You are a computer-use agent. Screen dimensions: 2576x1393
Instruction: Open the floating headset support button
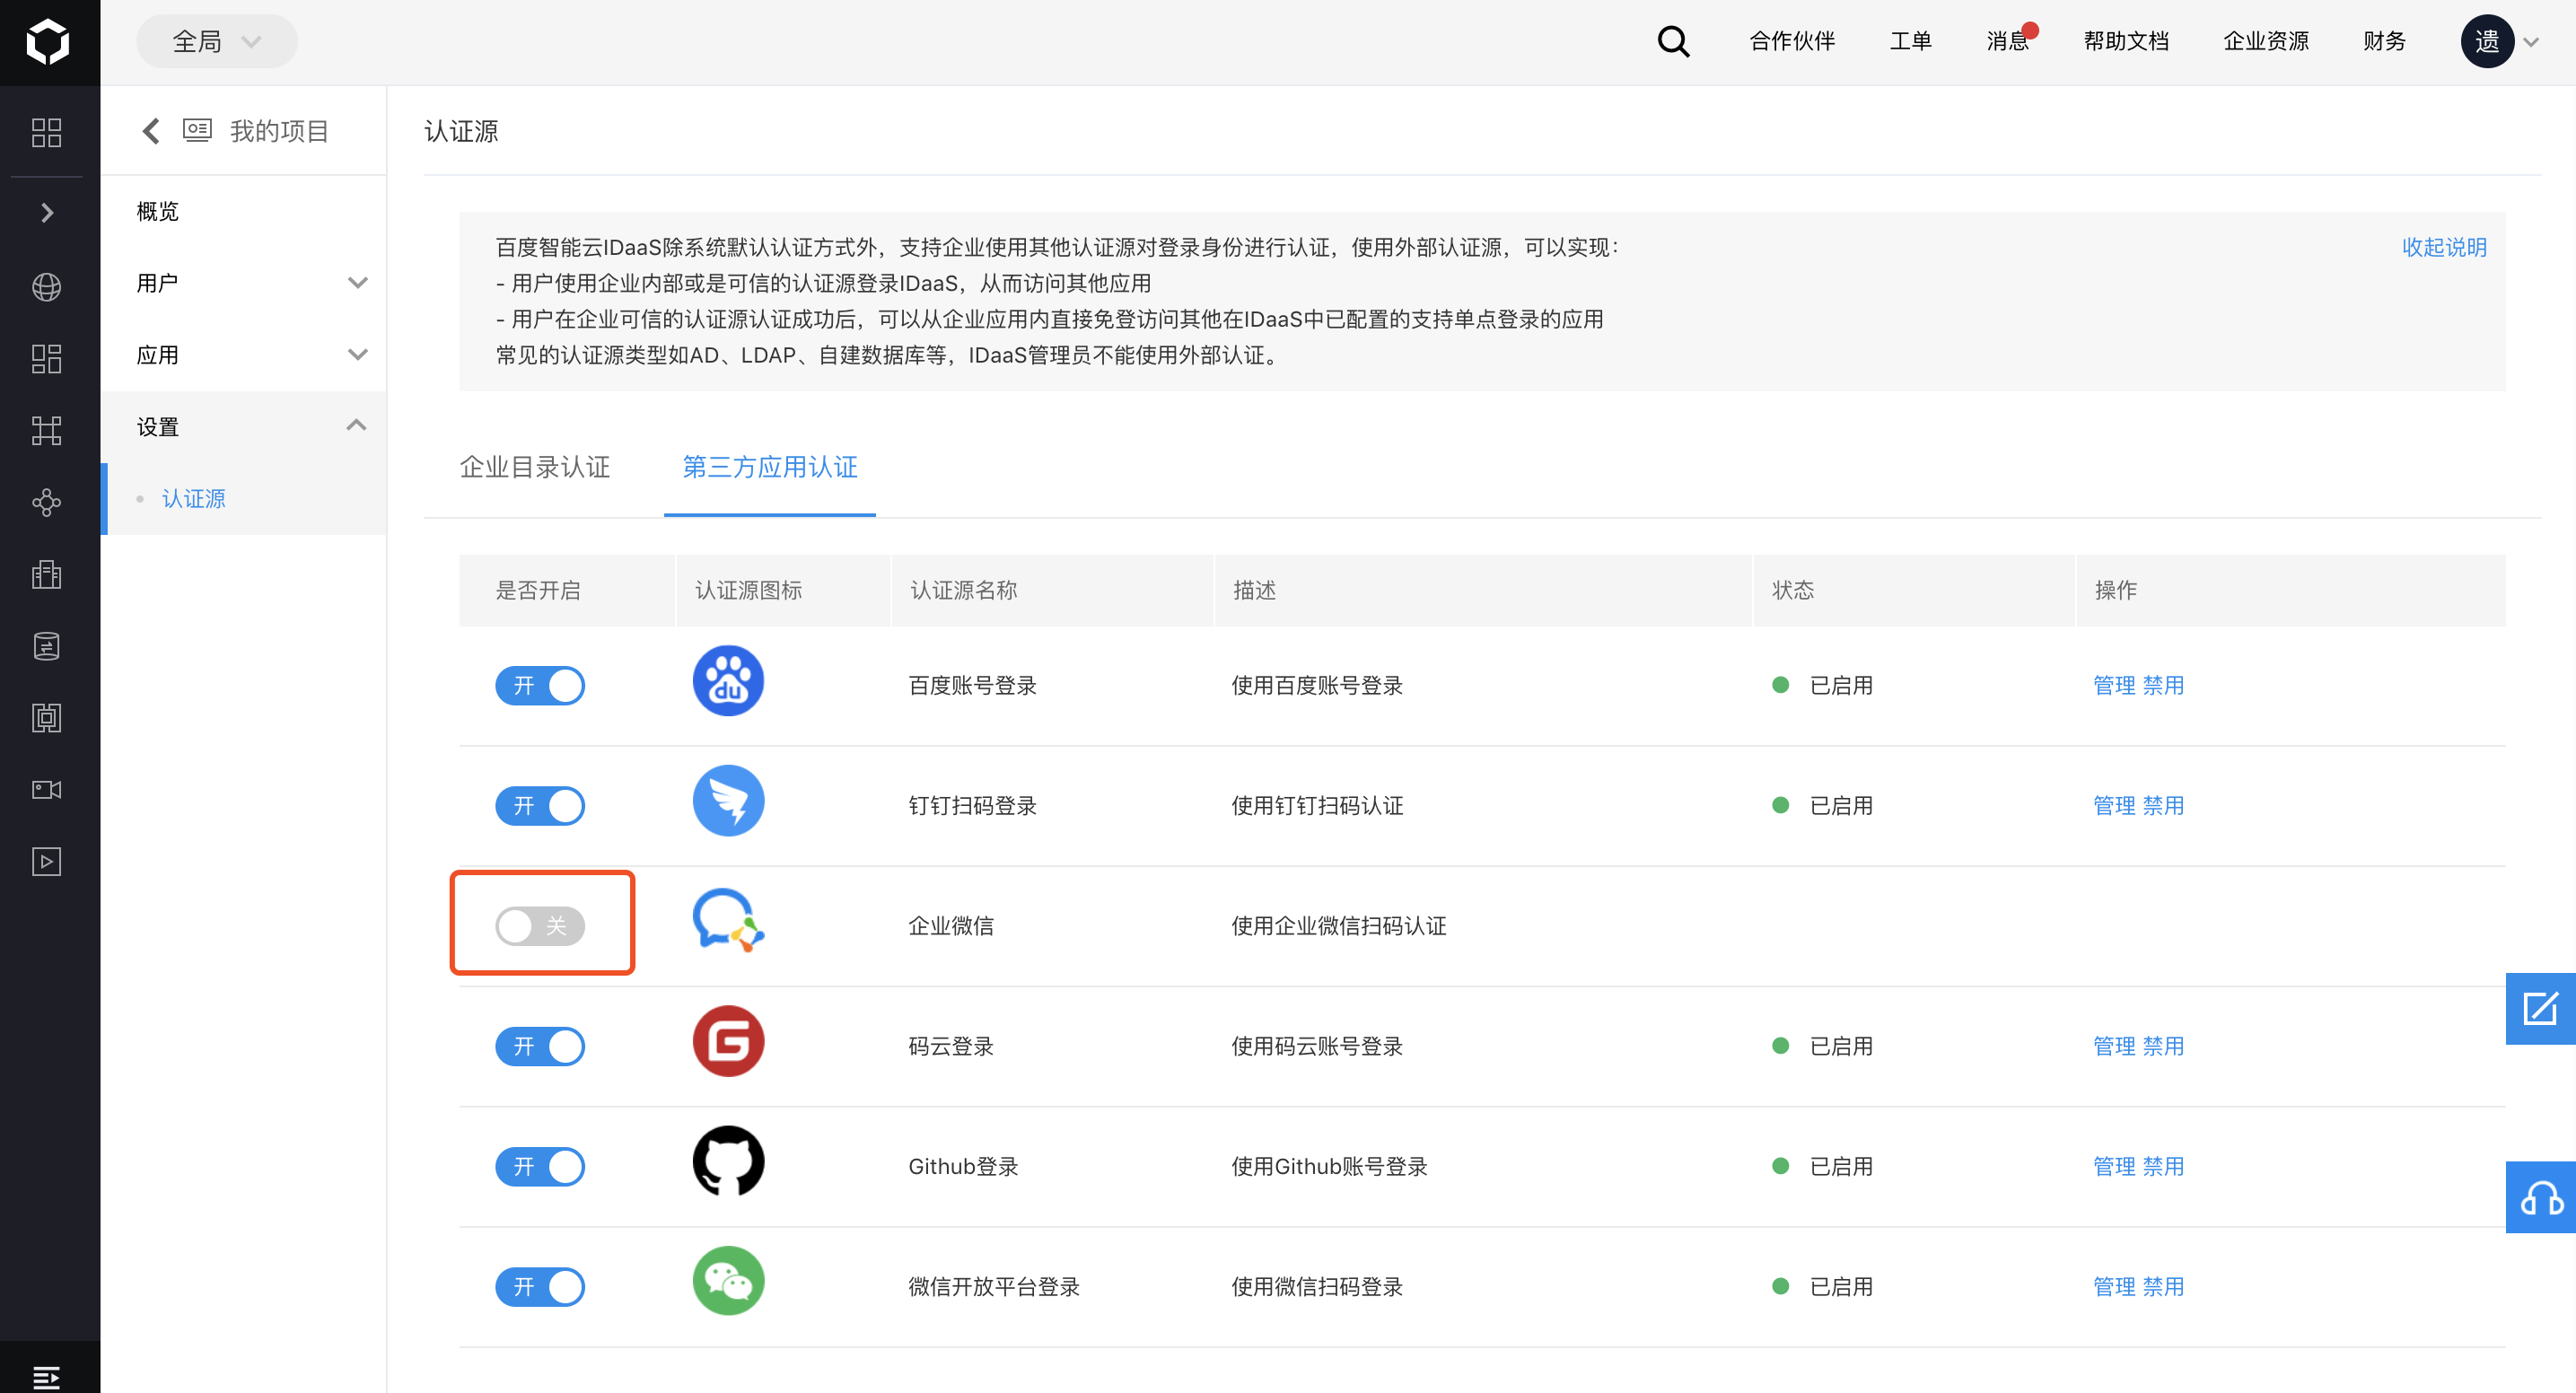tap(2540, 1197)
